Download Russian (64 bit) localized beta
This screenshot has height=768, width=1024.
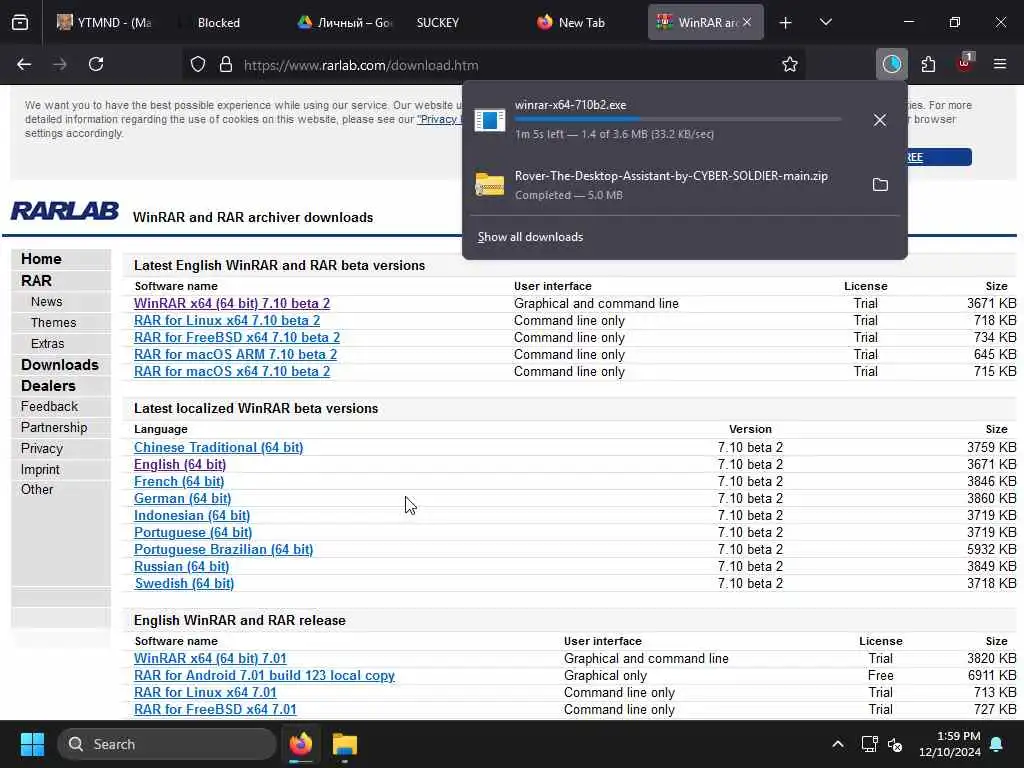coord(181,566)
